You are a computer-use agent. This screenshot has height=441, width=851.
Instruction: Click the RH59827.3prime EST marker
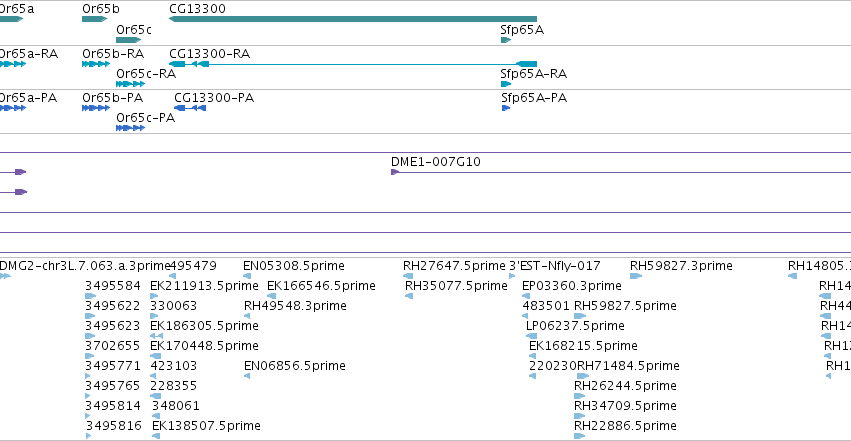click(x=636, y=276)
